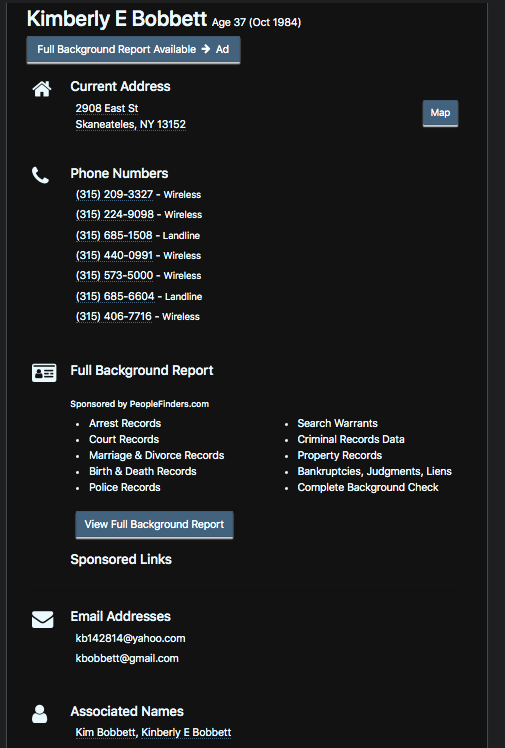Open phone number (315) 685-1508

[114, 236]
